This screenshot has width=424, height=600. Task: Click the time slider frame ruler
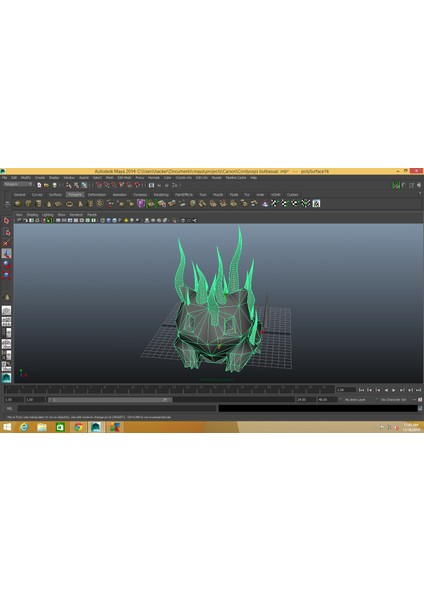point(169,390)
